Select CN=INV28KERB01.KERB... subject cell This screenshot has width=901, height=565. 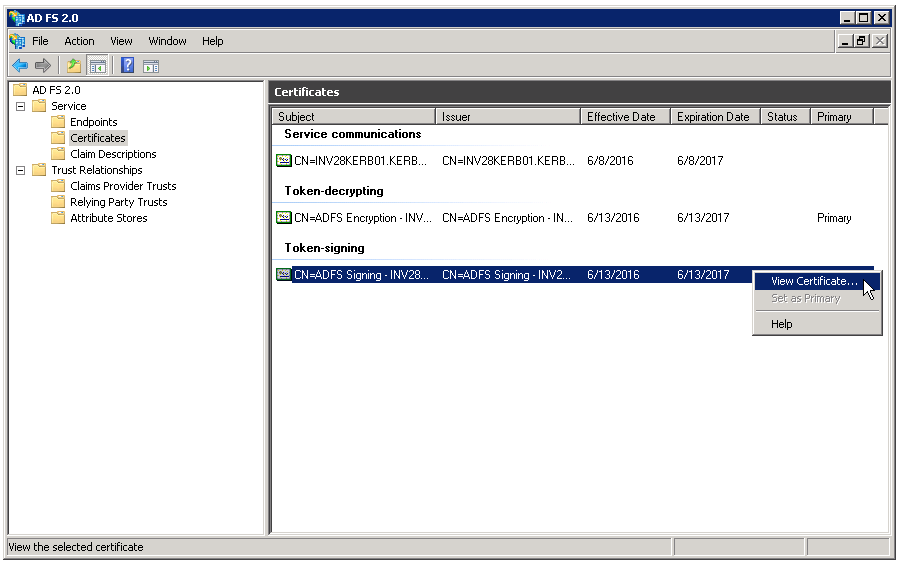click(360, 160)
